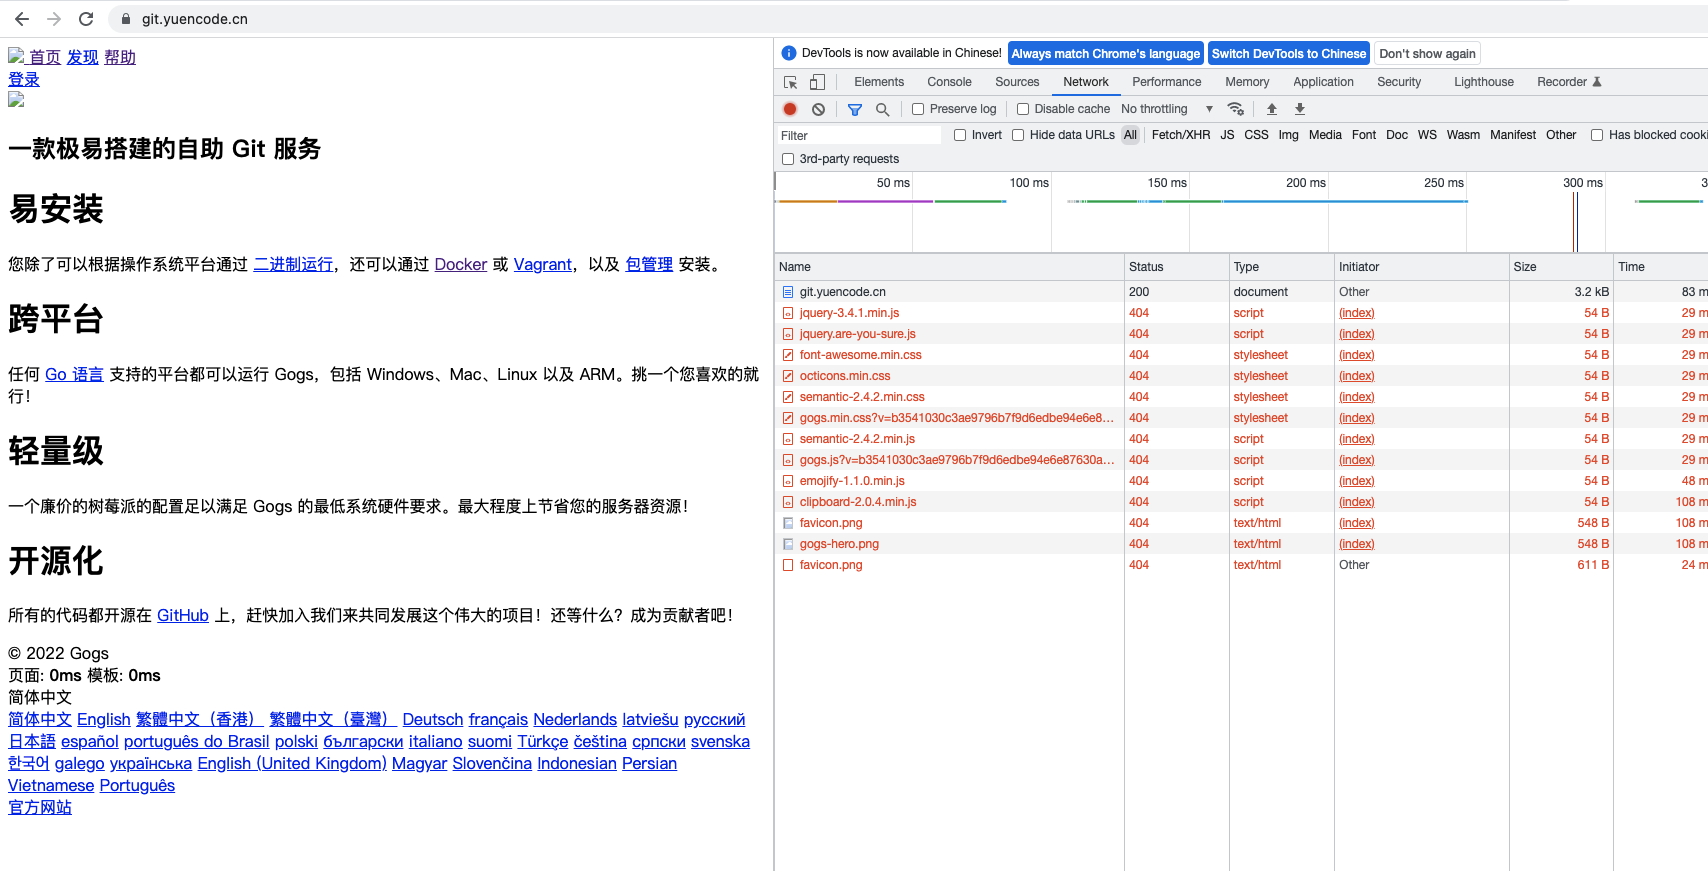The image size is (1708, 871).
Task: Filter requests by WS type
Action: point(1427,135)
